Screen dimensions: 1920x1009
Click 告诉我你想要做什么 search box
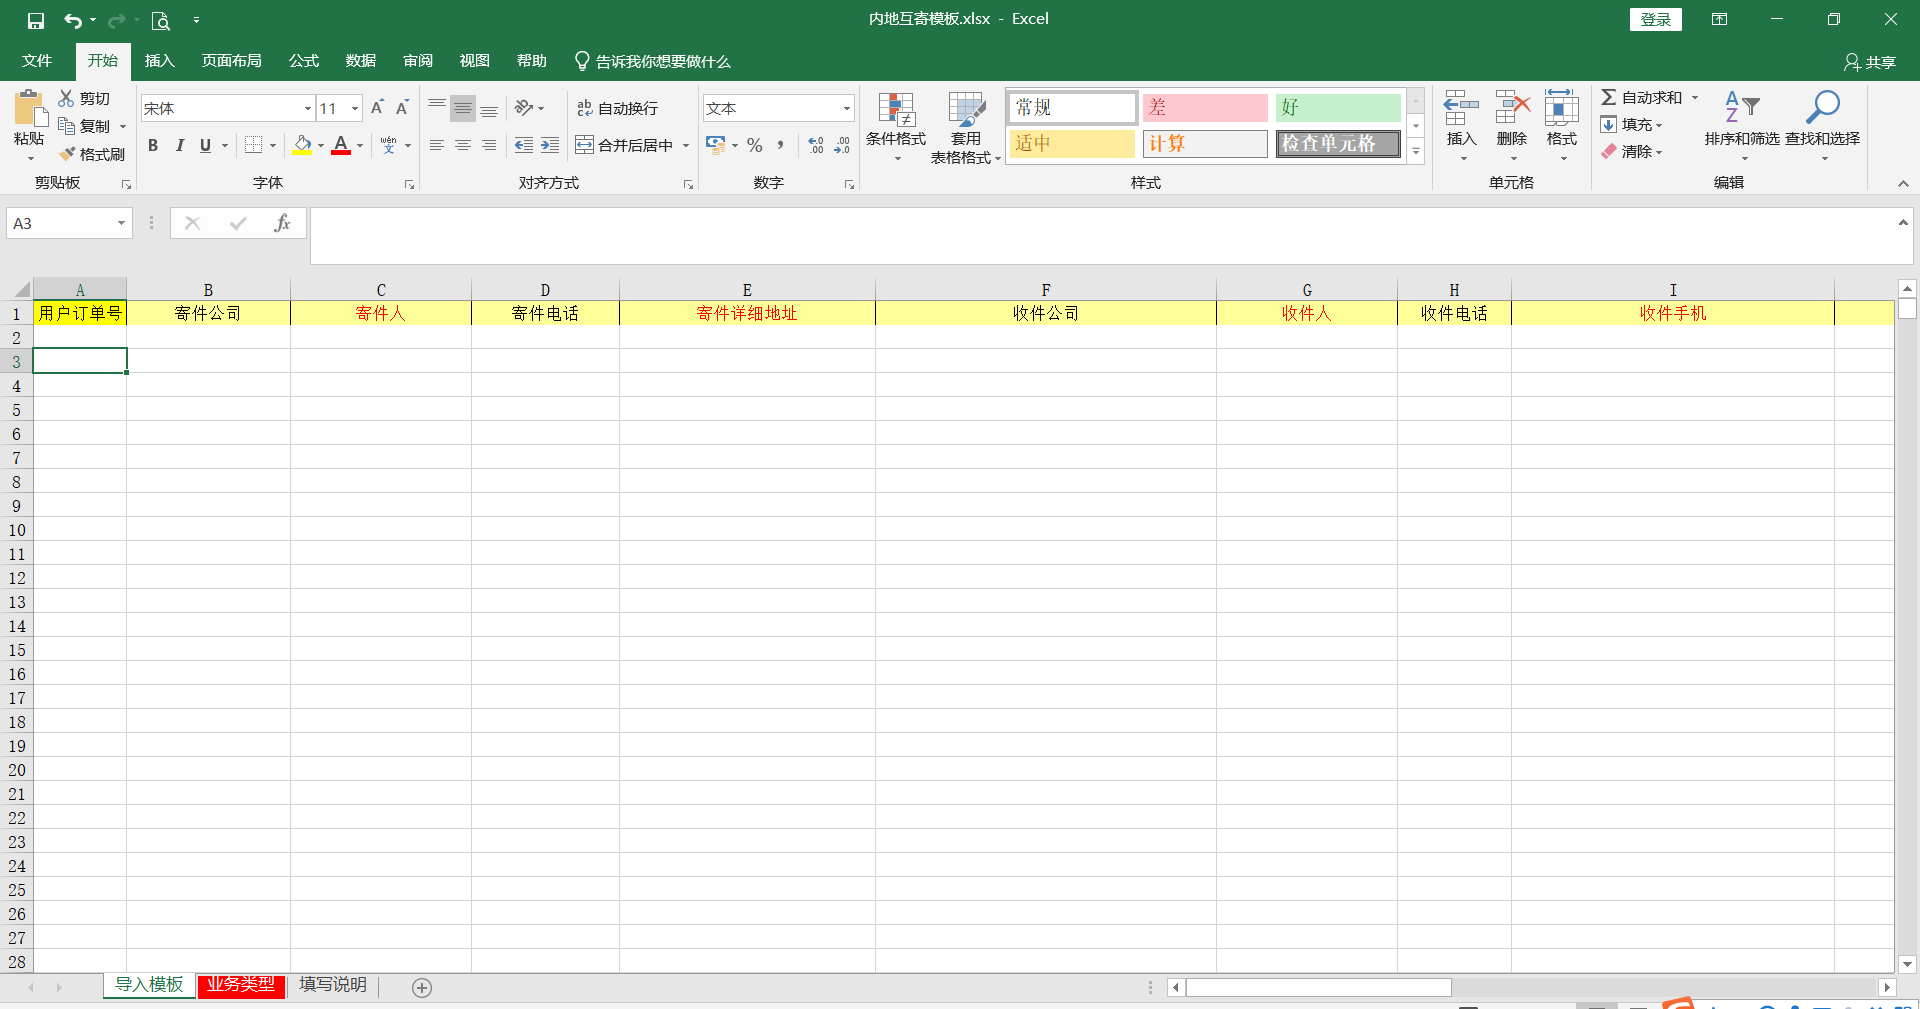(653, 61)
